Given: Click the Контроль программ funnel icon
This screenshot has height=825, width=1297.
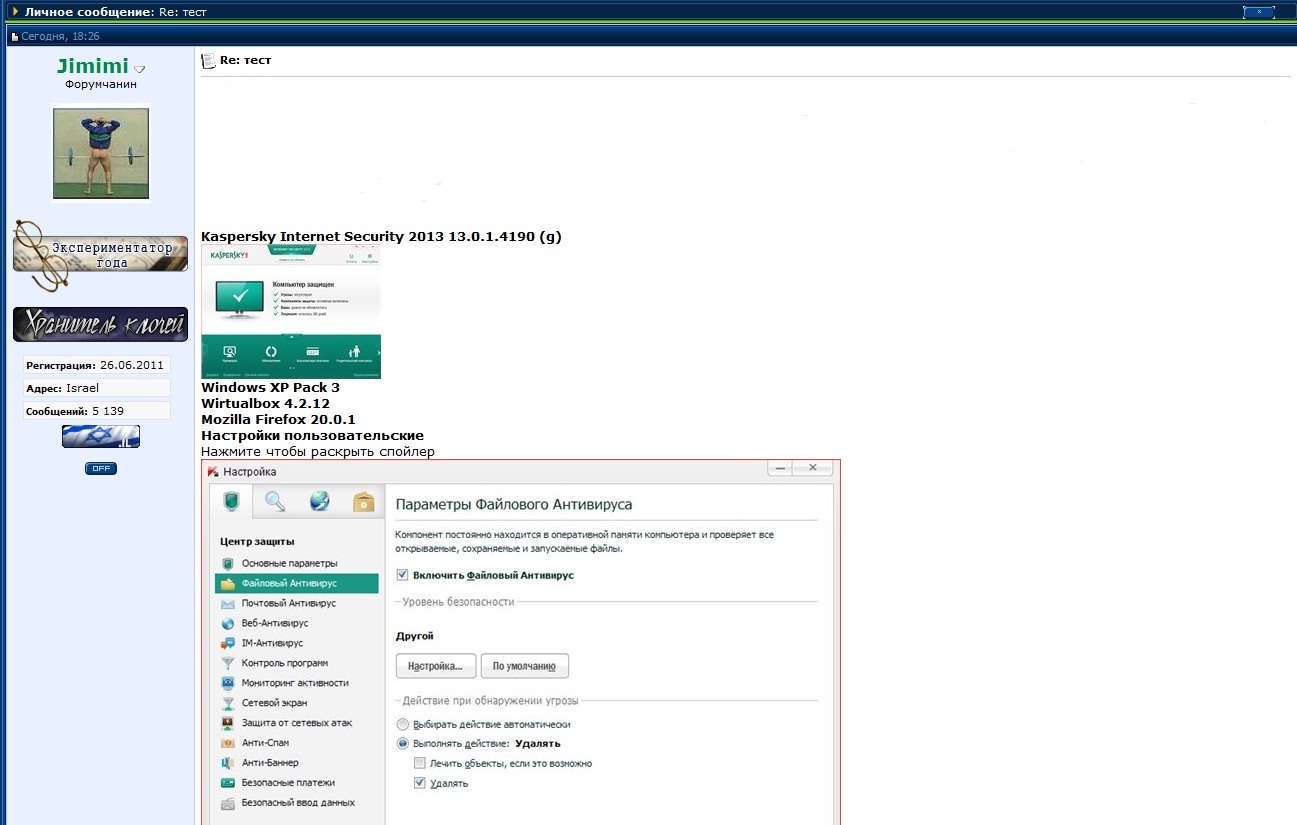Looking at the screenshot, I should 227,664.
